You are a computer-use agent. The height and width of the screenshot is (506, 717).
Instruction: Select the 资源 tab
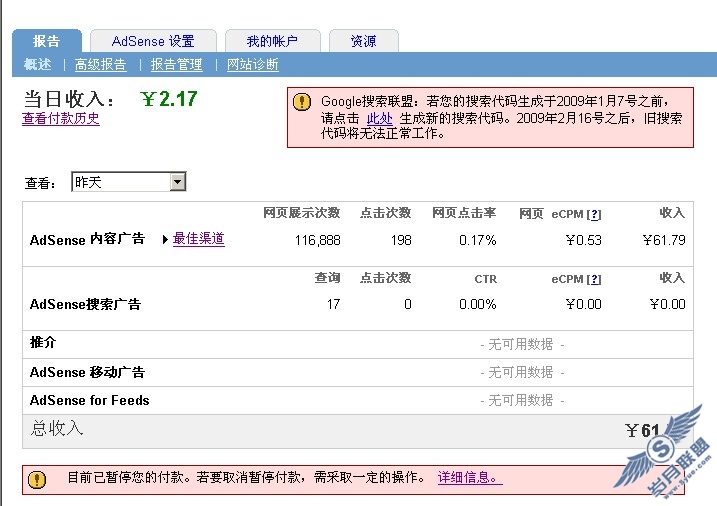[x=363, y=41]
